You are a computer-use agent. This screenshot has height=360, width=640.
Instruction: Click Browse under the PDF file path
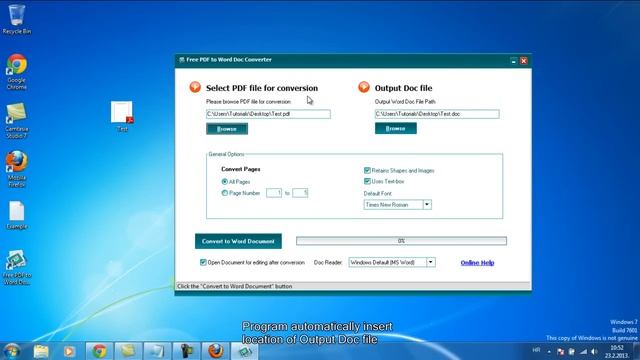pos(227,129)
